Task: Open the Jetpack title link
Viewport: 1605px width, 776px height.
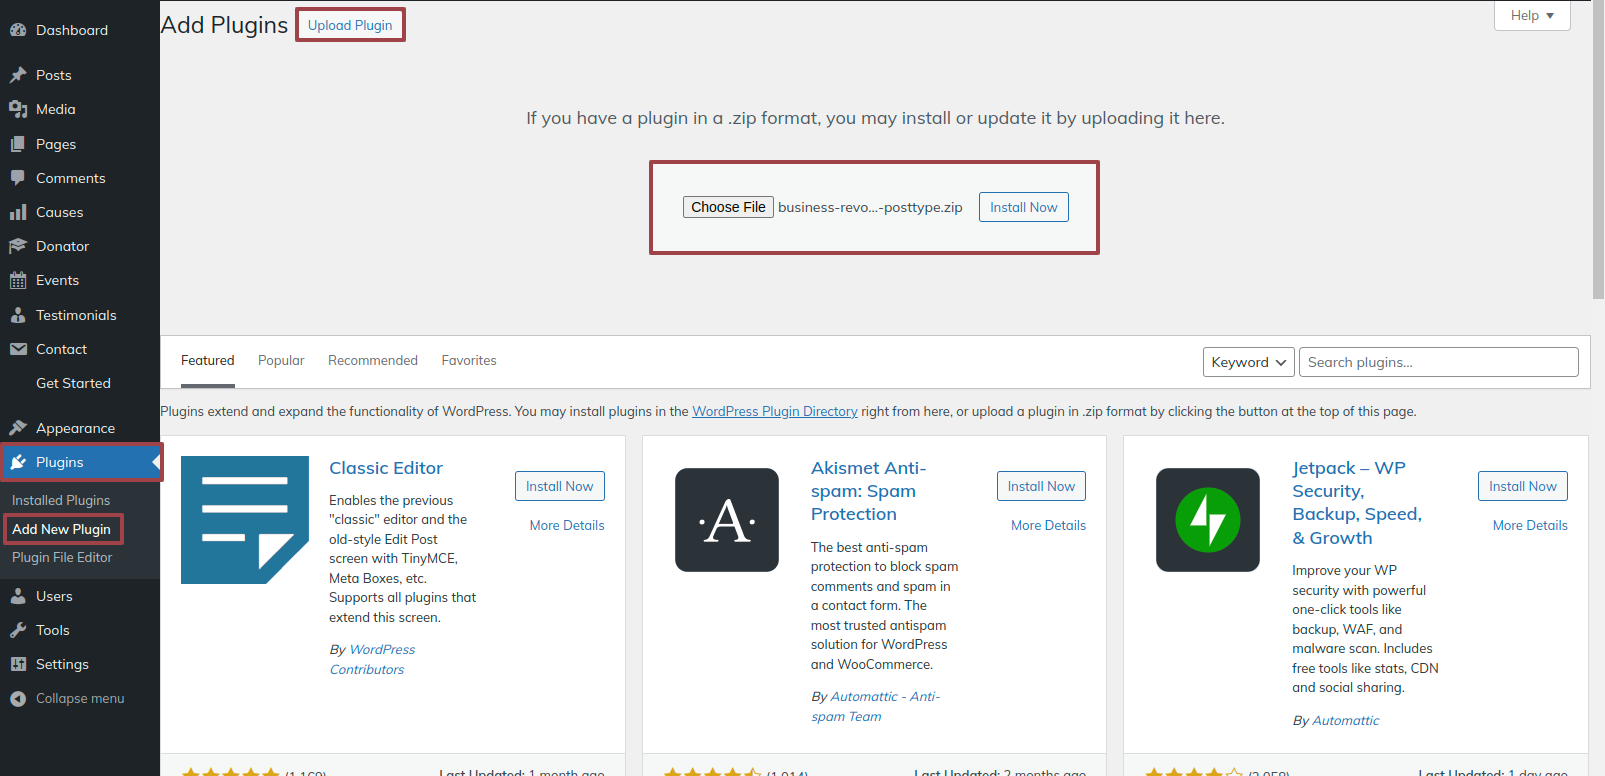Action: (1357, 503)
